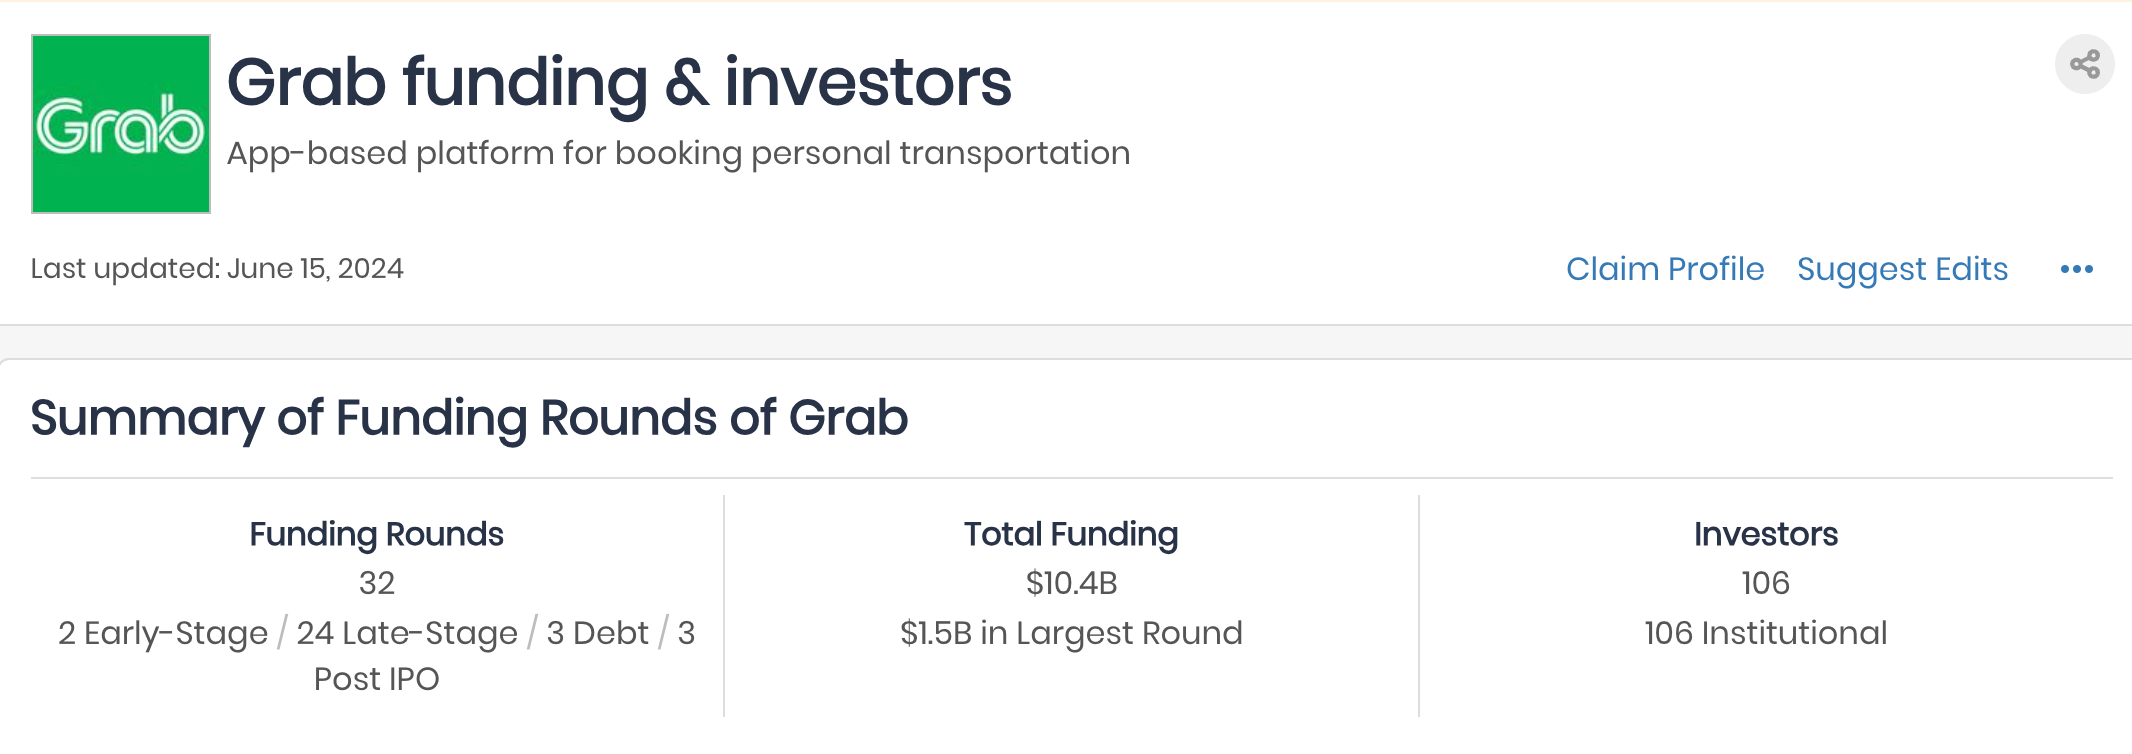Click the 106 investors count
Viewport: 2132px width, 754px height.
point(1766,583)
